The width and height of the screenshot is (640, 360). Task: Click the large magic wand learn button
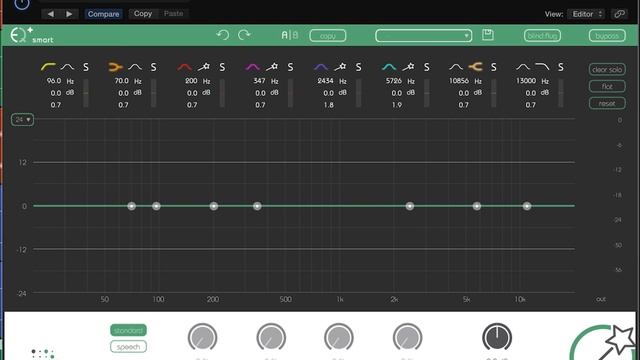pyautogui.click(x=603, y=344)
